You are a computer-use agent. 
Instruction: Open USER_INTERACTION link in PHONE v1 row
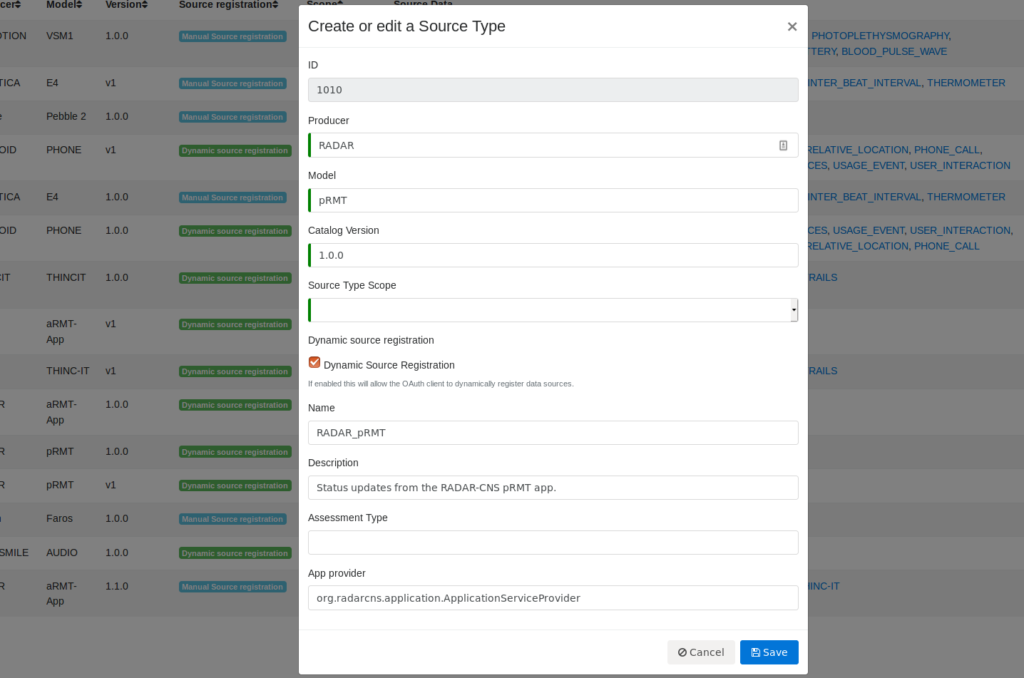[x=959, y=165]
